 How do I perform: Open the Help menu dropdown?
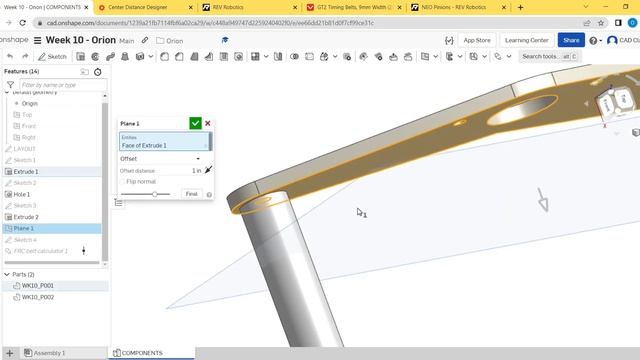click(x=596, y=40)
